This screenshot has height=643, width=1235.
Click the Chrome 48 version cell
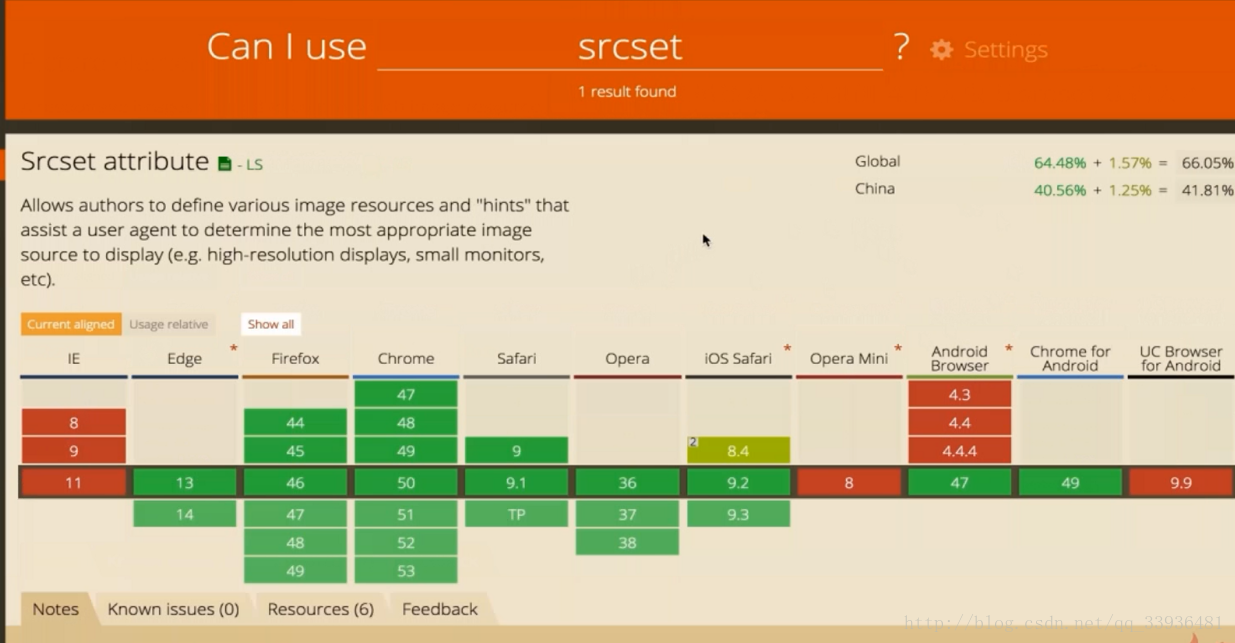(x=406, y=422)
